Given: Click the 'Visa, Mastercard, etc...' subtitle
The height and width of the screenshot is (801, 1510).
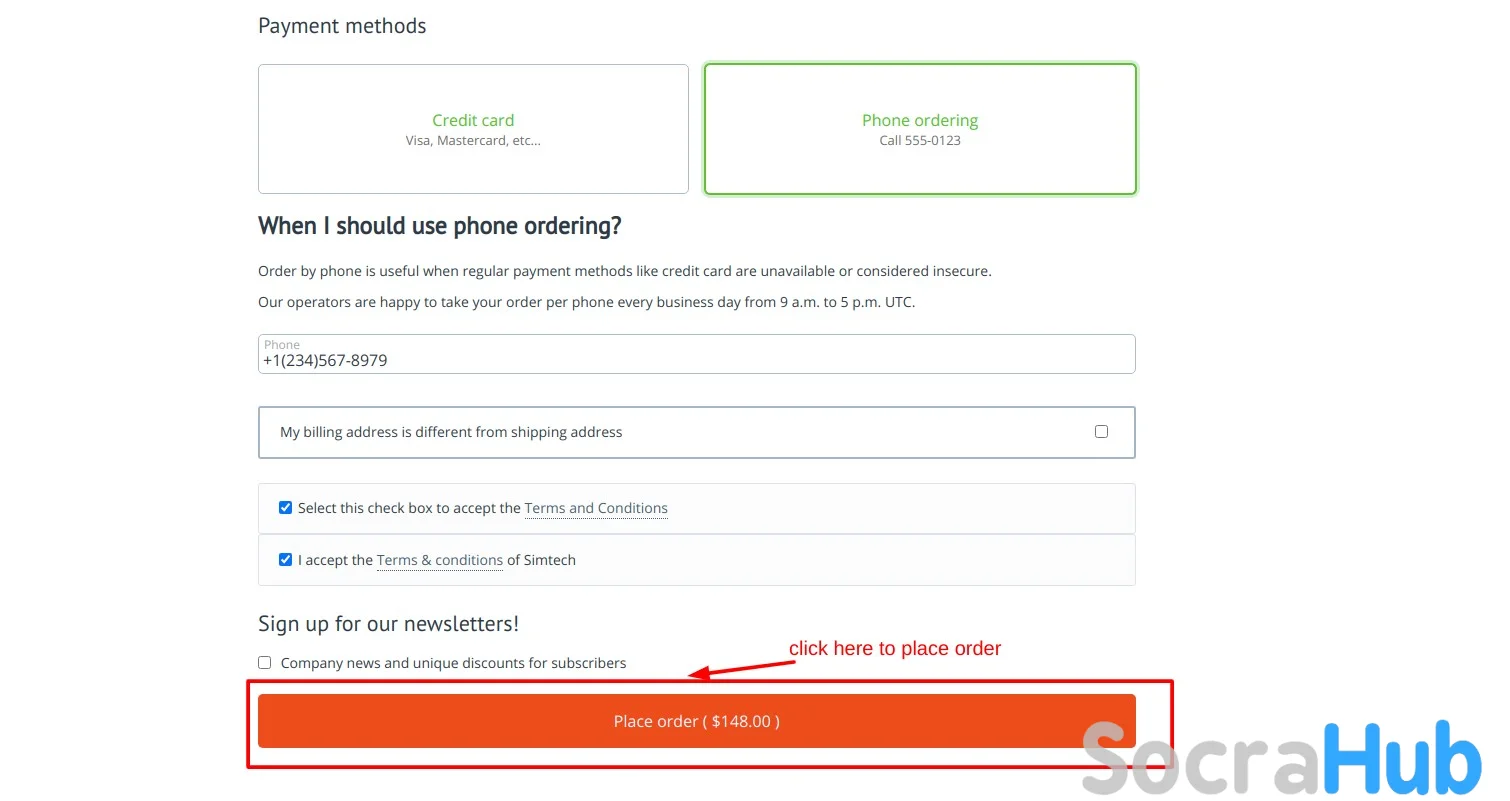Looking at the screenshot, I should coord(473,141).
